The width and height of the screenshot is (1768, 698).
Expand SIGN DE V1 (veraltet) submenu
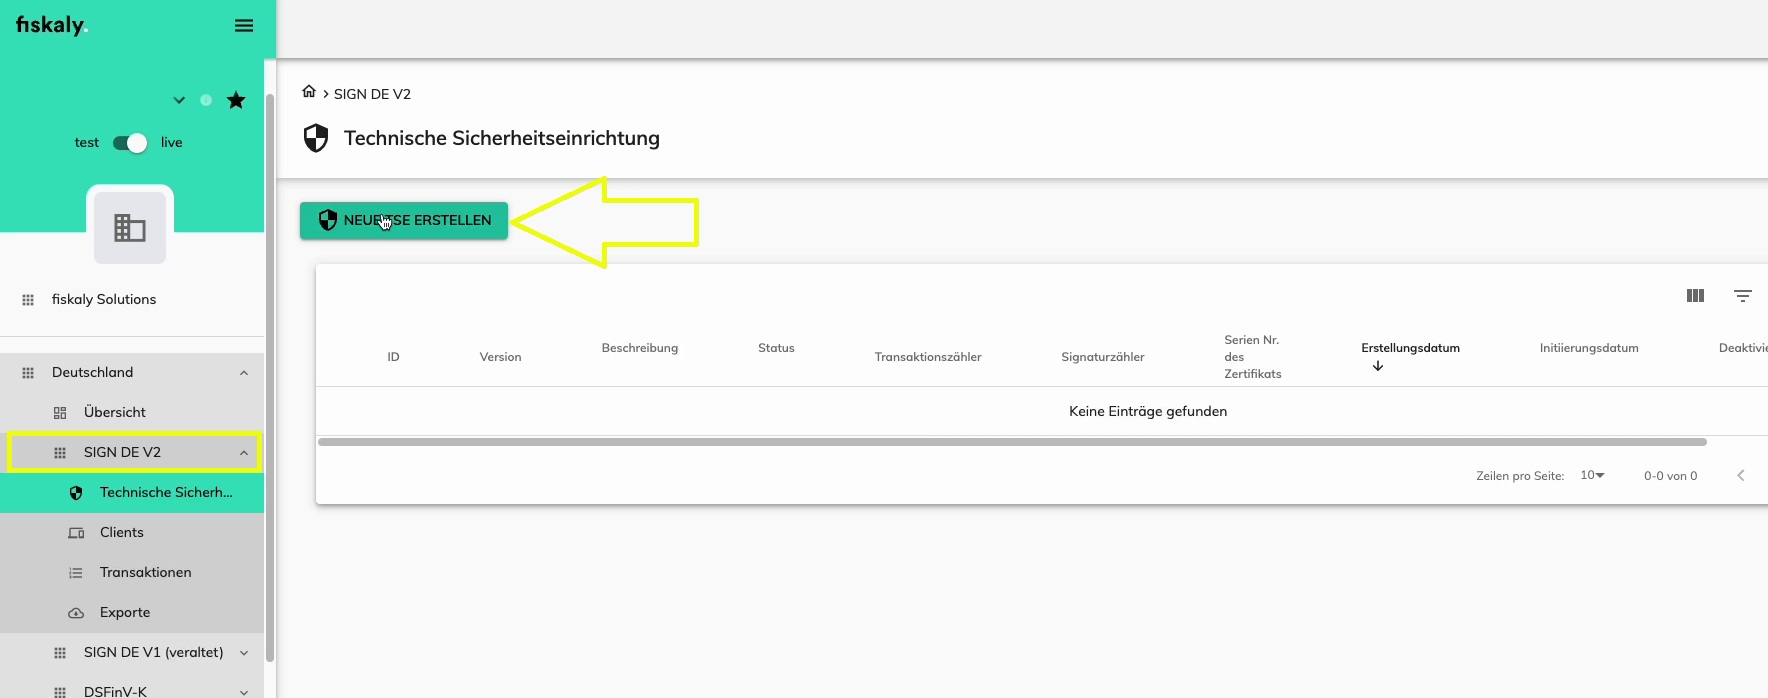243,653
